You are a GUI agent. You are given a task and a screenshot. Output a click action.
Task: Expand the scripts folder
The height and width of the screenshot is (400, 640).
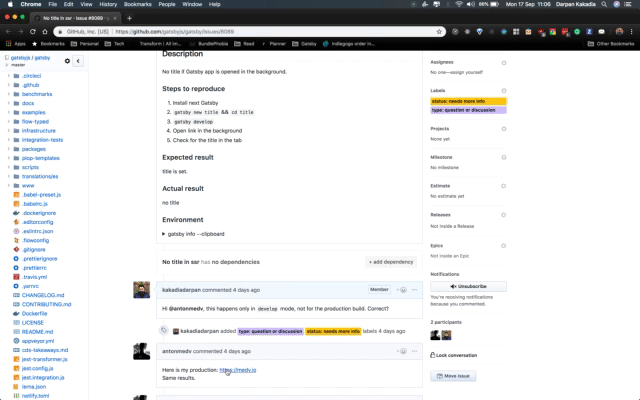pyautogui.click(x=8, y=167)
